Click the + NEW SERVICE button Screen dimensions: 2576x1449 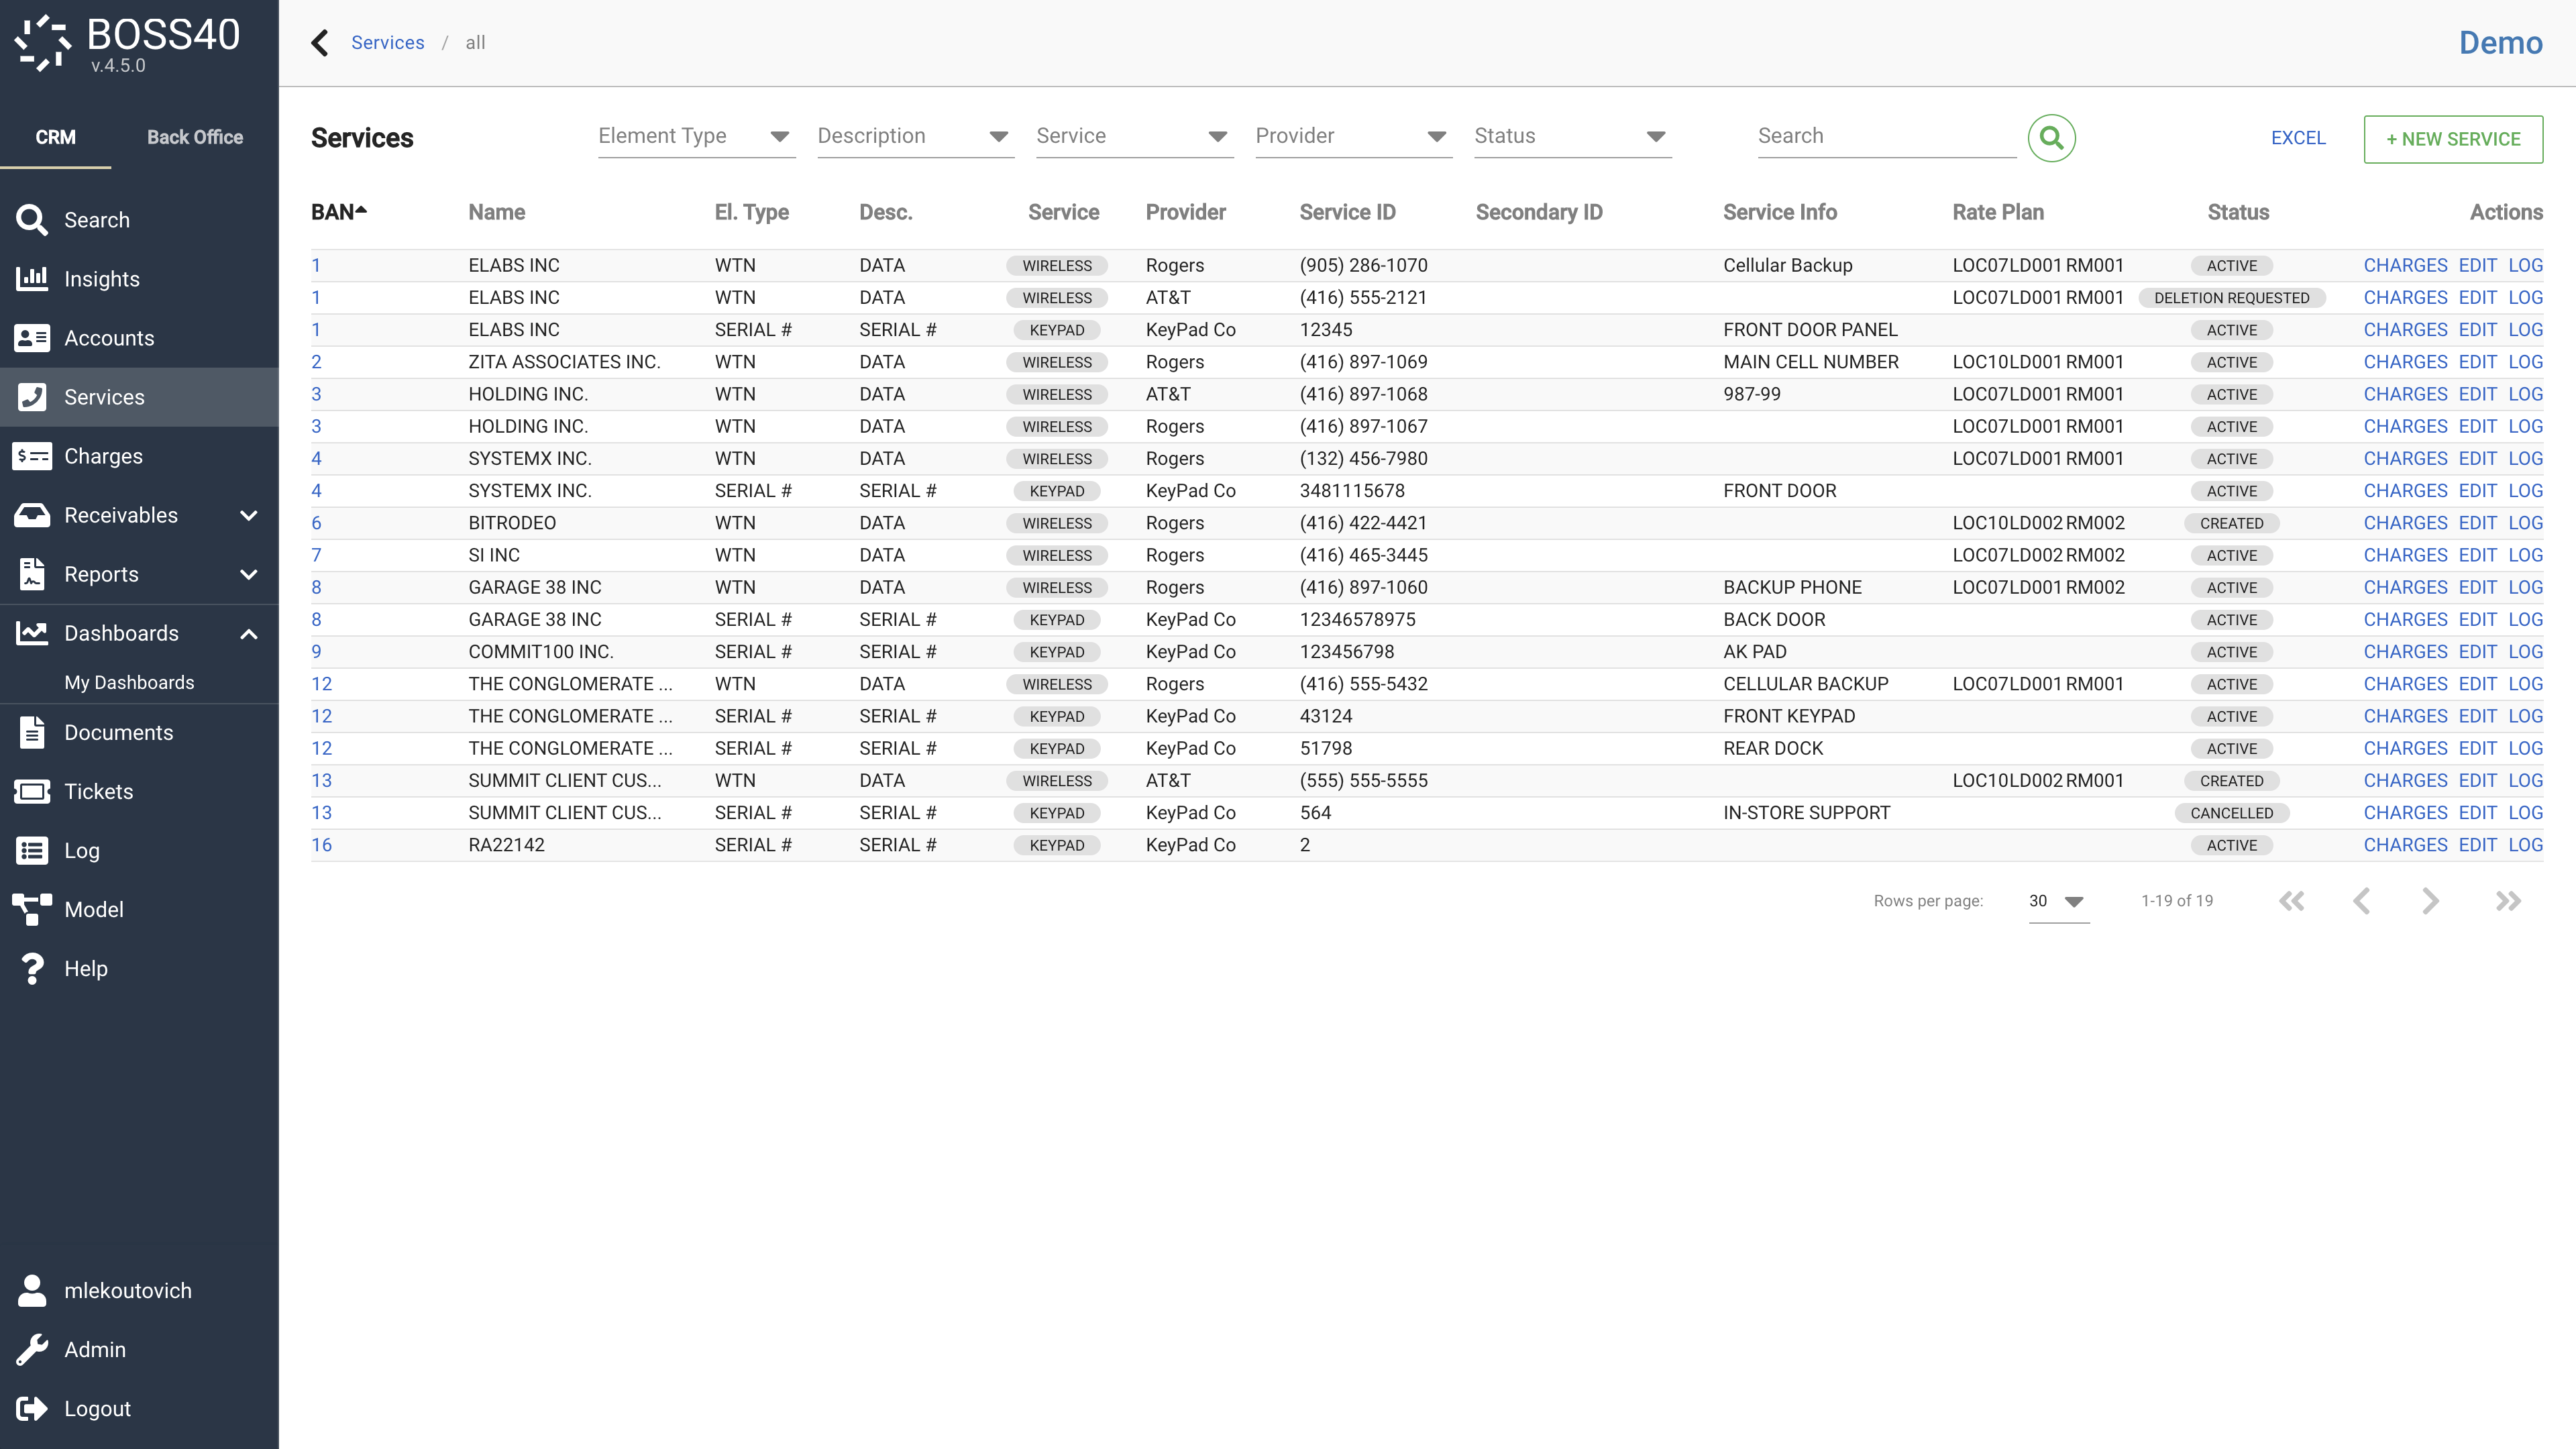(x=2452, y=139)
